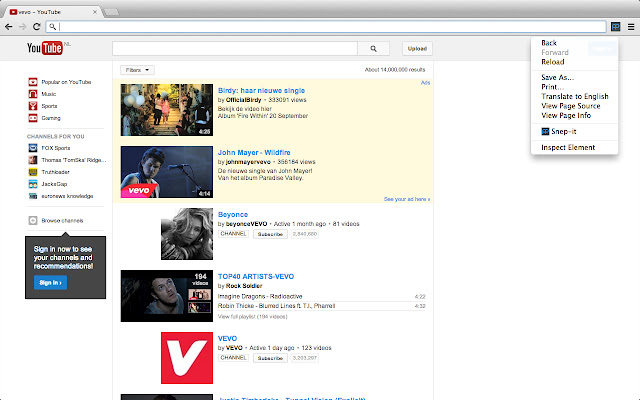Select Translate to English in the context menu
The height and width of the screenshot is (400, 640).
pos(574,96)
